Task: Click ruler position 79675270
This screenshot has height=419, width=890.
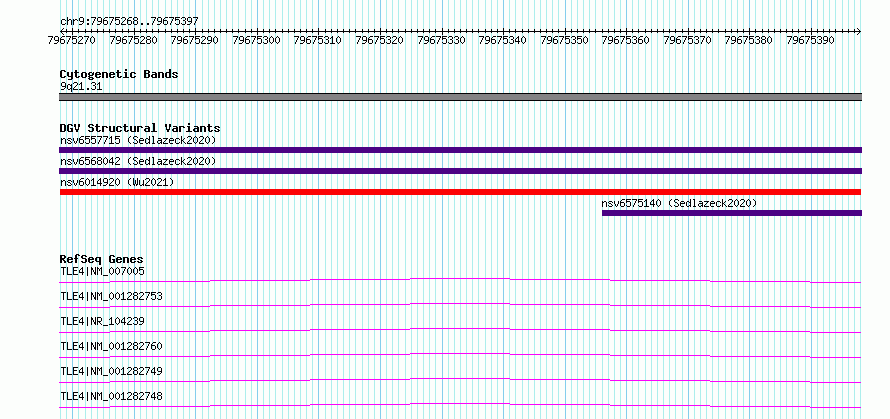Action: coord(72,40)
